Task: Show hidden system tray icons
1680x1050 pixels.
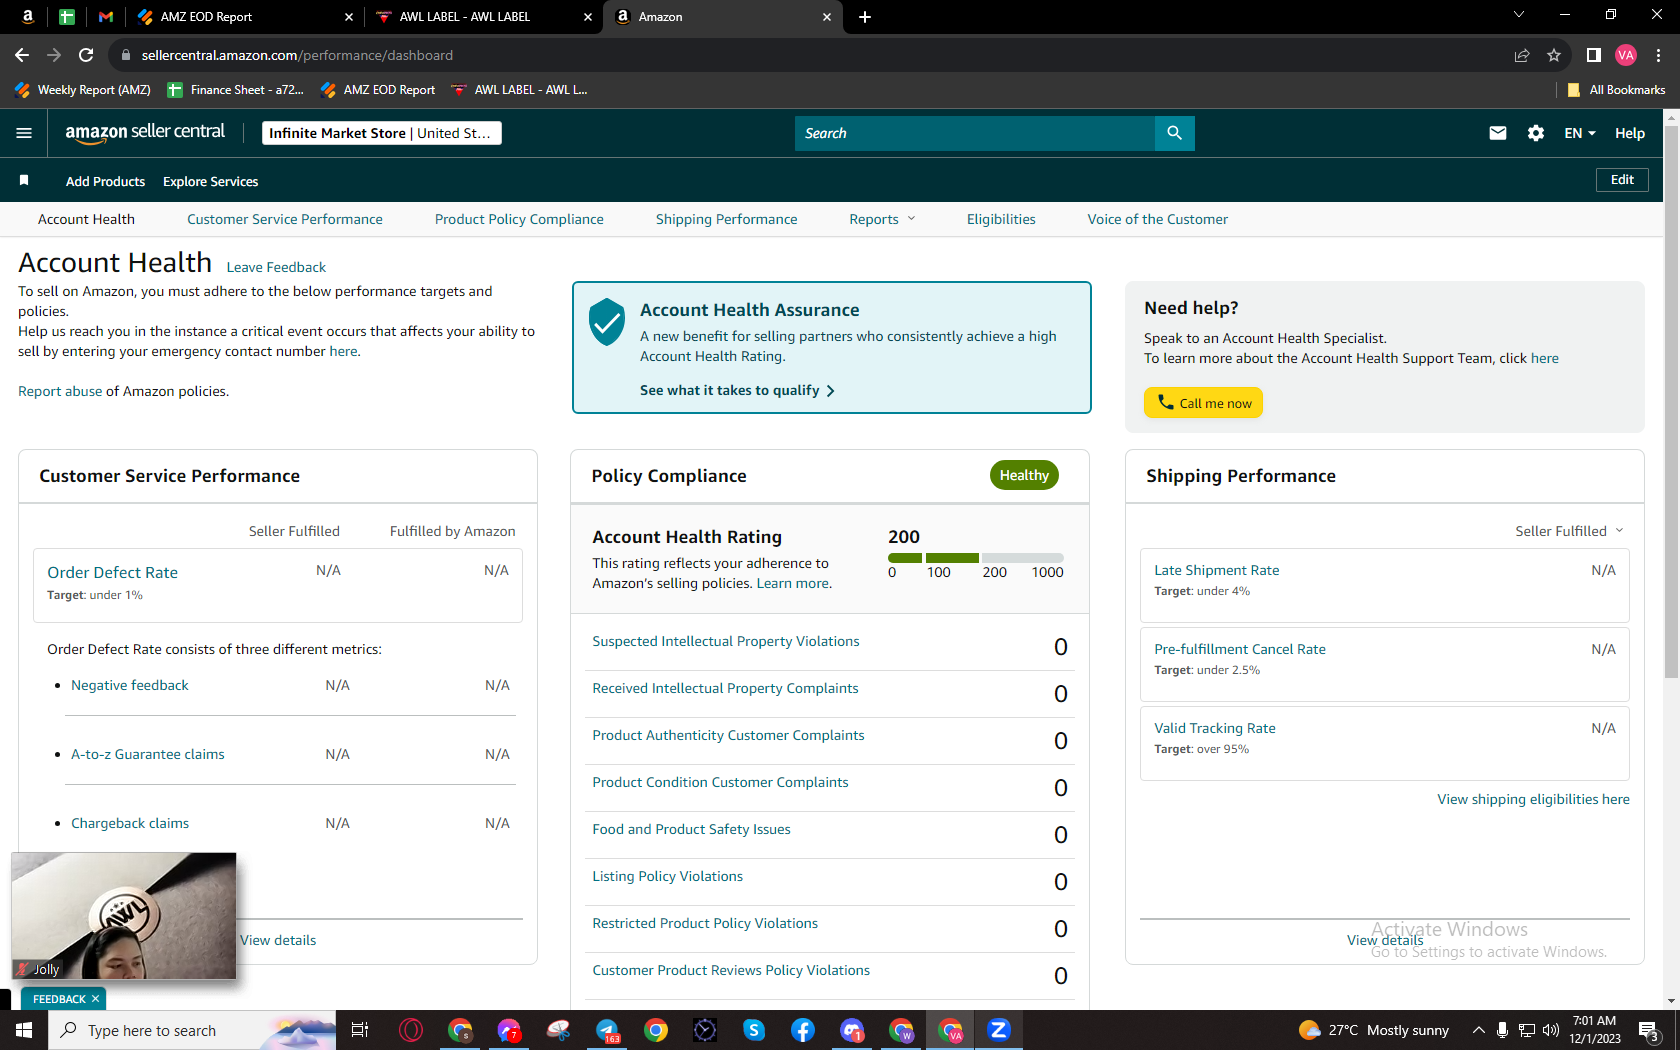Action: click(x=1478, y=1030)
